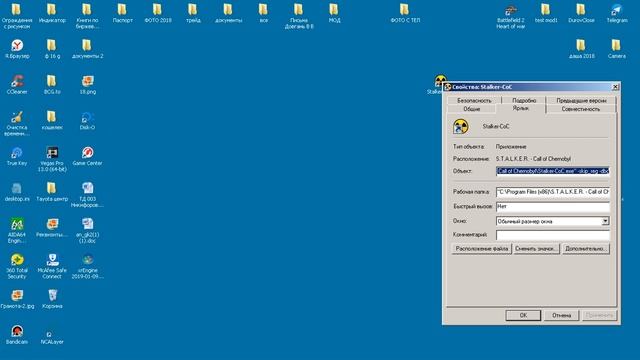640x360 pixels.
Task: Select the Индикатор folder icon
Action: tap(52, 13)
